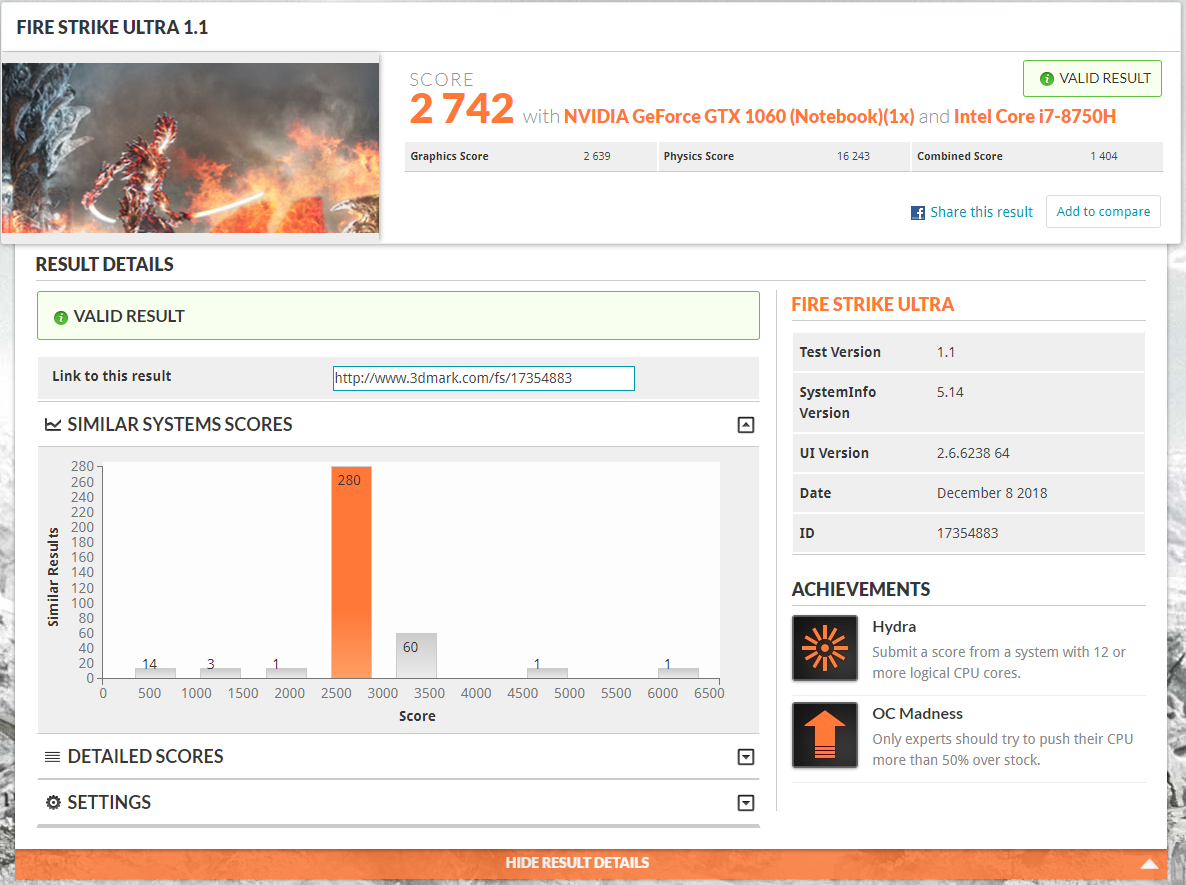Click the Graphics Score value 2 639

[x=597, y=157]
